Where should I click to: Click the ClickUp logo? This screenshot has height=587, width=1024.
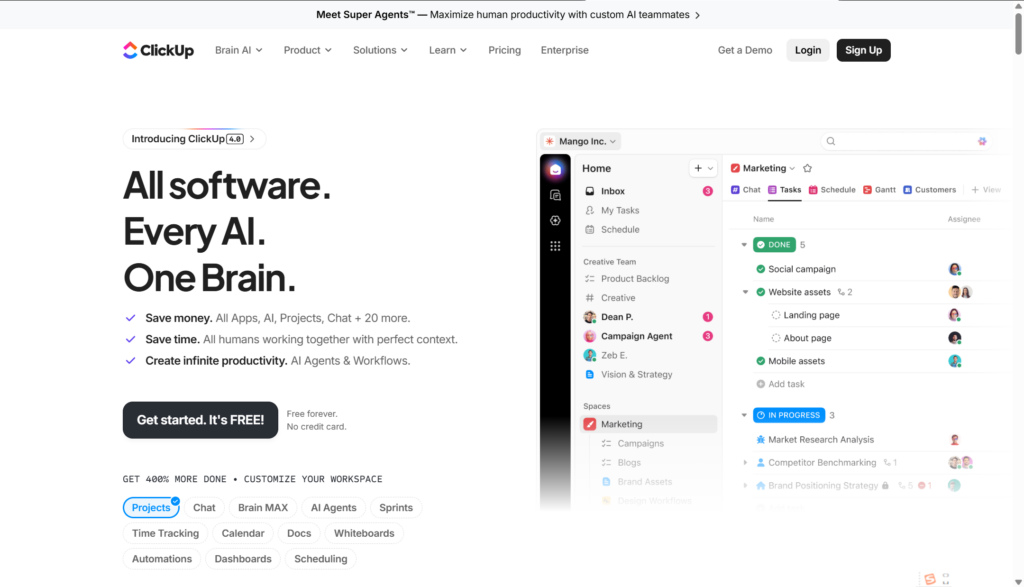tap(158, 50)
